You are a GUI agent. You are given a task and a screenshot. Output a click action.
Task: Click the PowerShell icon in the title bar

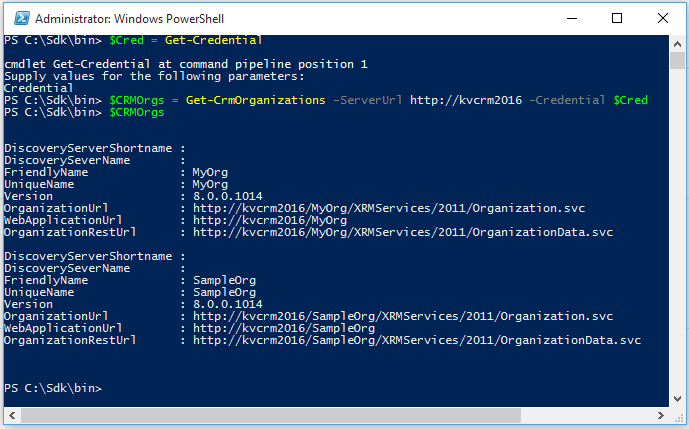pos(17,18)
